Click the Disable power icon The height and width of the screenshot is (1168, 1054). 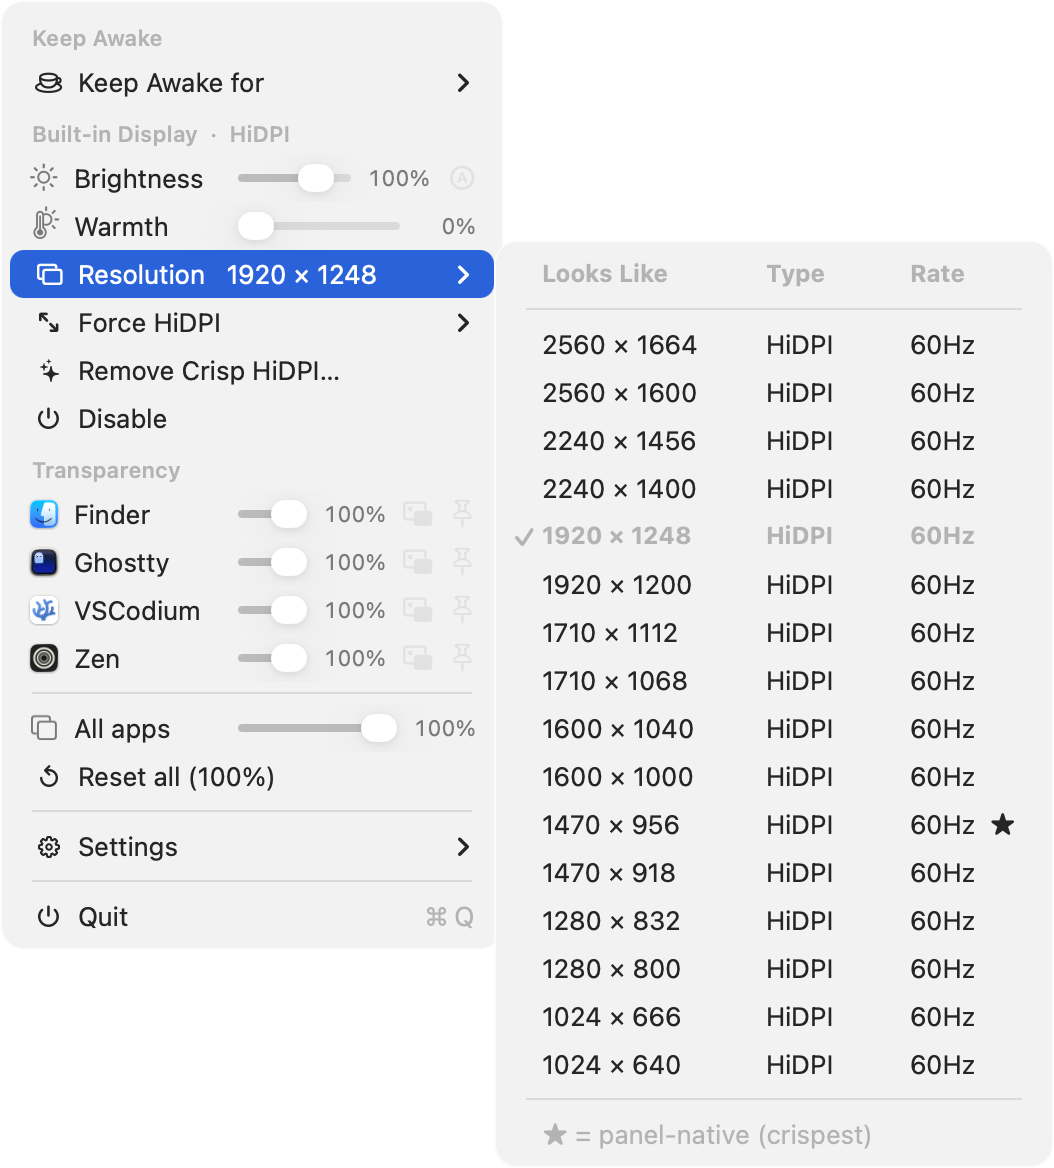pyautogui.click(x=48, y=419)
